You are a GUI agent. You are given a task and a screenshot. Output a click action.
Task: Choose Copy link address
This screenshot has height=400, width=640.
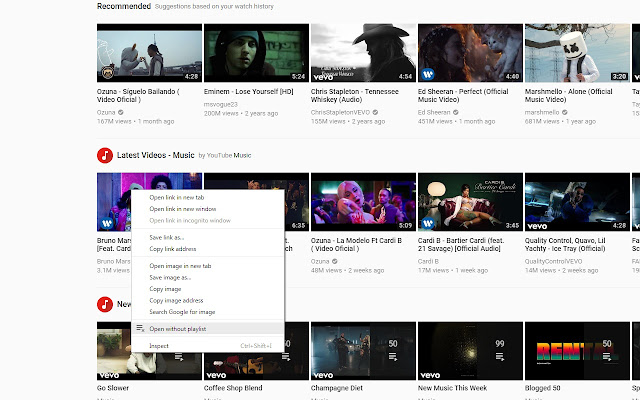pos(208,249)
